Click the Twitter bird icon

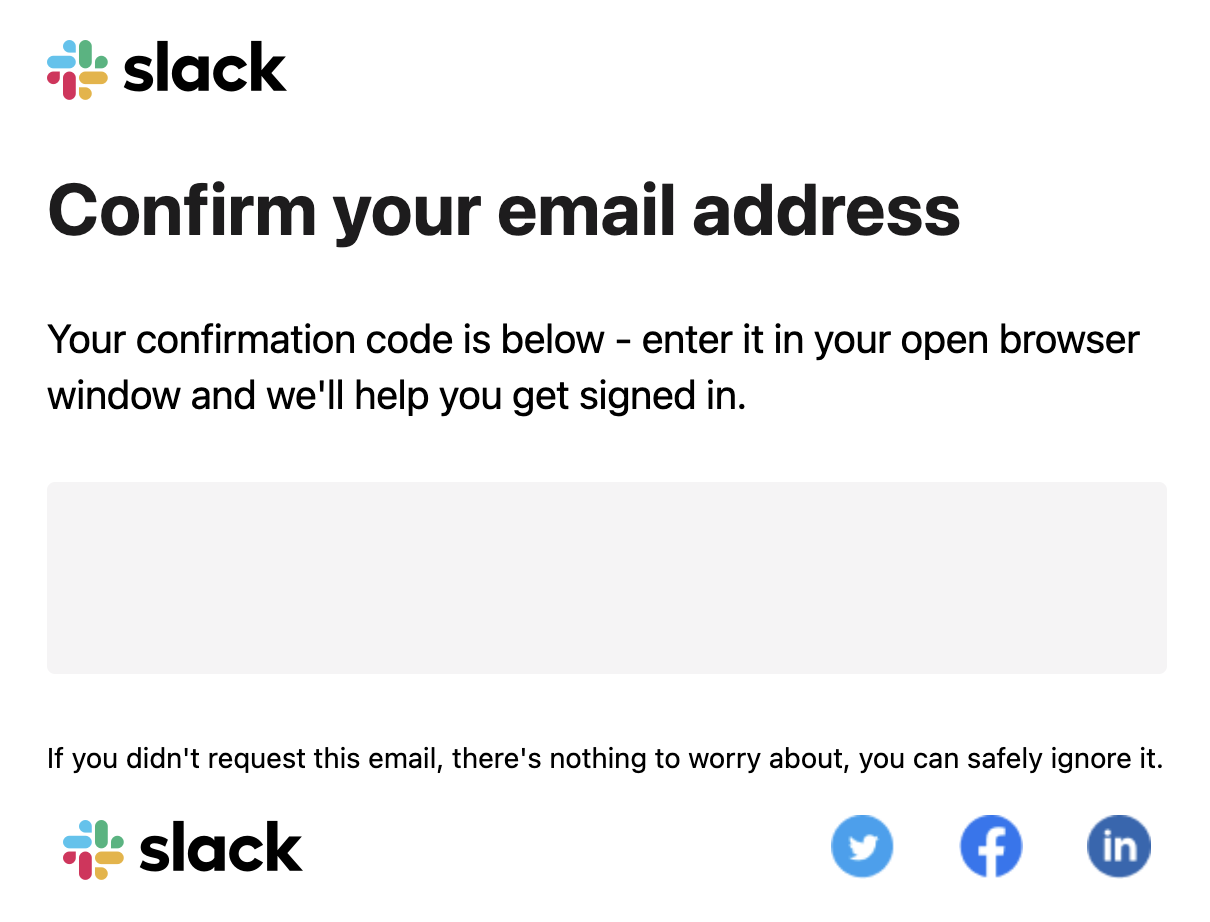point(862,847)
